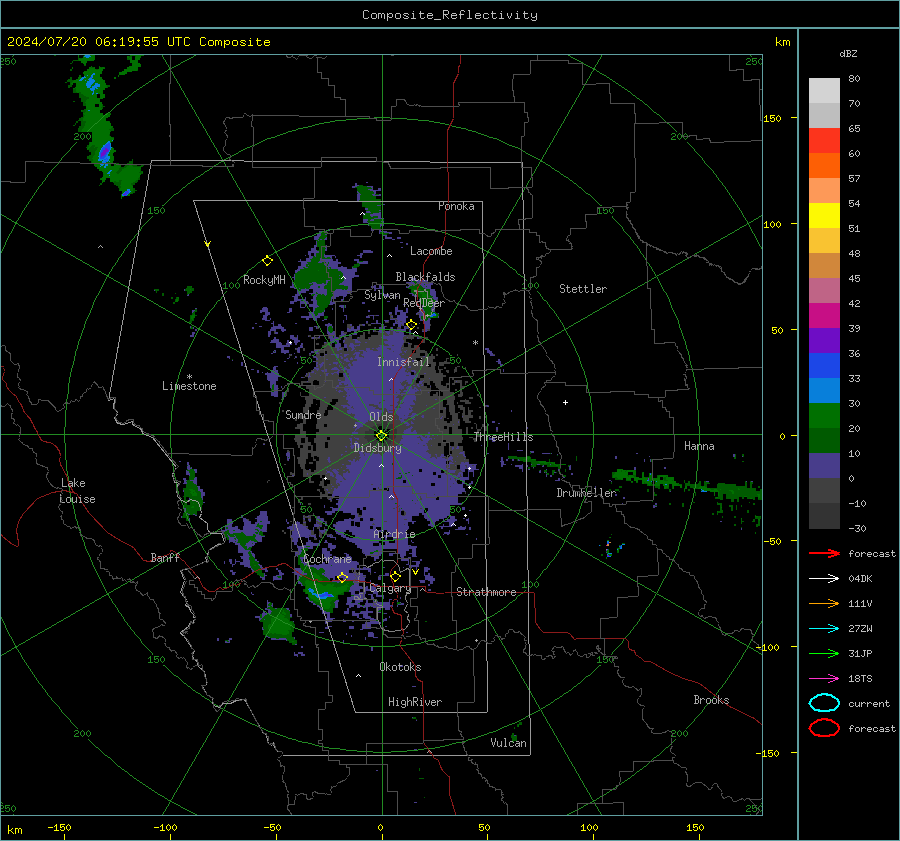Click the HighRiver town label

click(x=415, y=702)
